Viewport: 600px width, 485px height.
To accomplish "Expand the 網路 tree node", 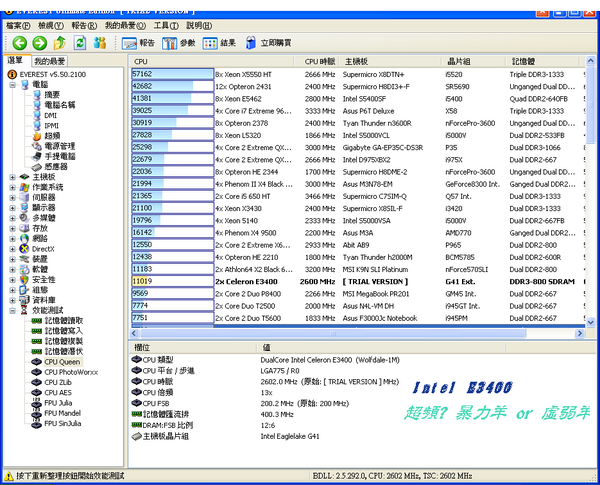I will coord(12,238).
